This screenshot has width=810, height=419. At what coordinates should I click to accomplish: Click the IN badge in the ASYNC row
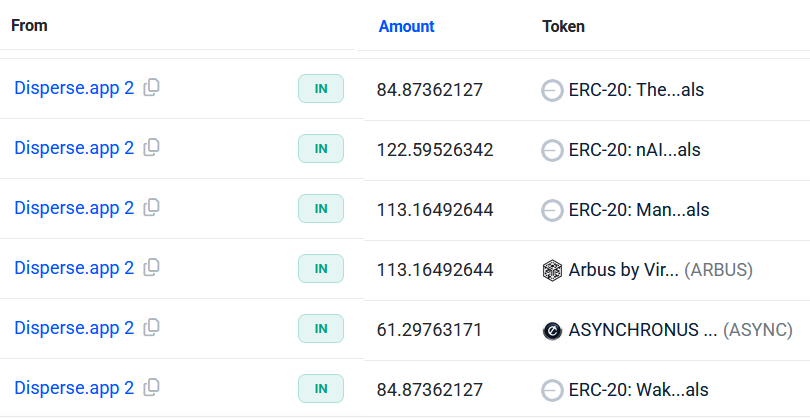point(321,329)
